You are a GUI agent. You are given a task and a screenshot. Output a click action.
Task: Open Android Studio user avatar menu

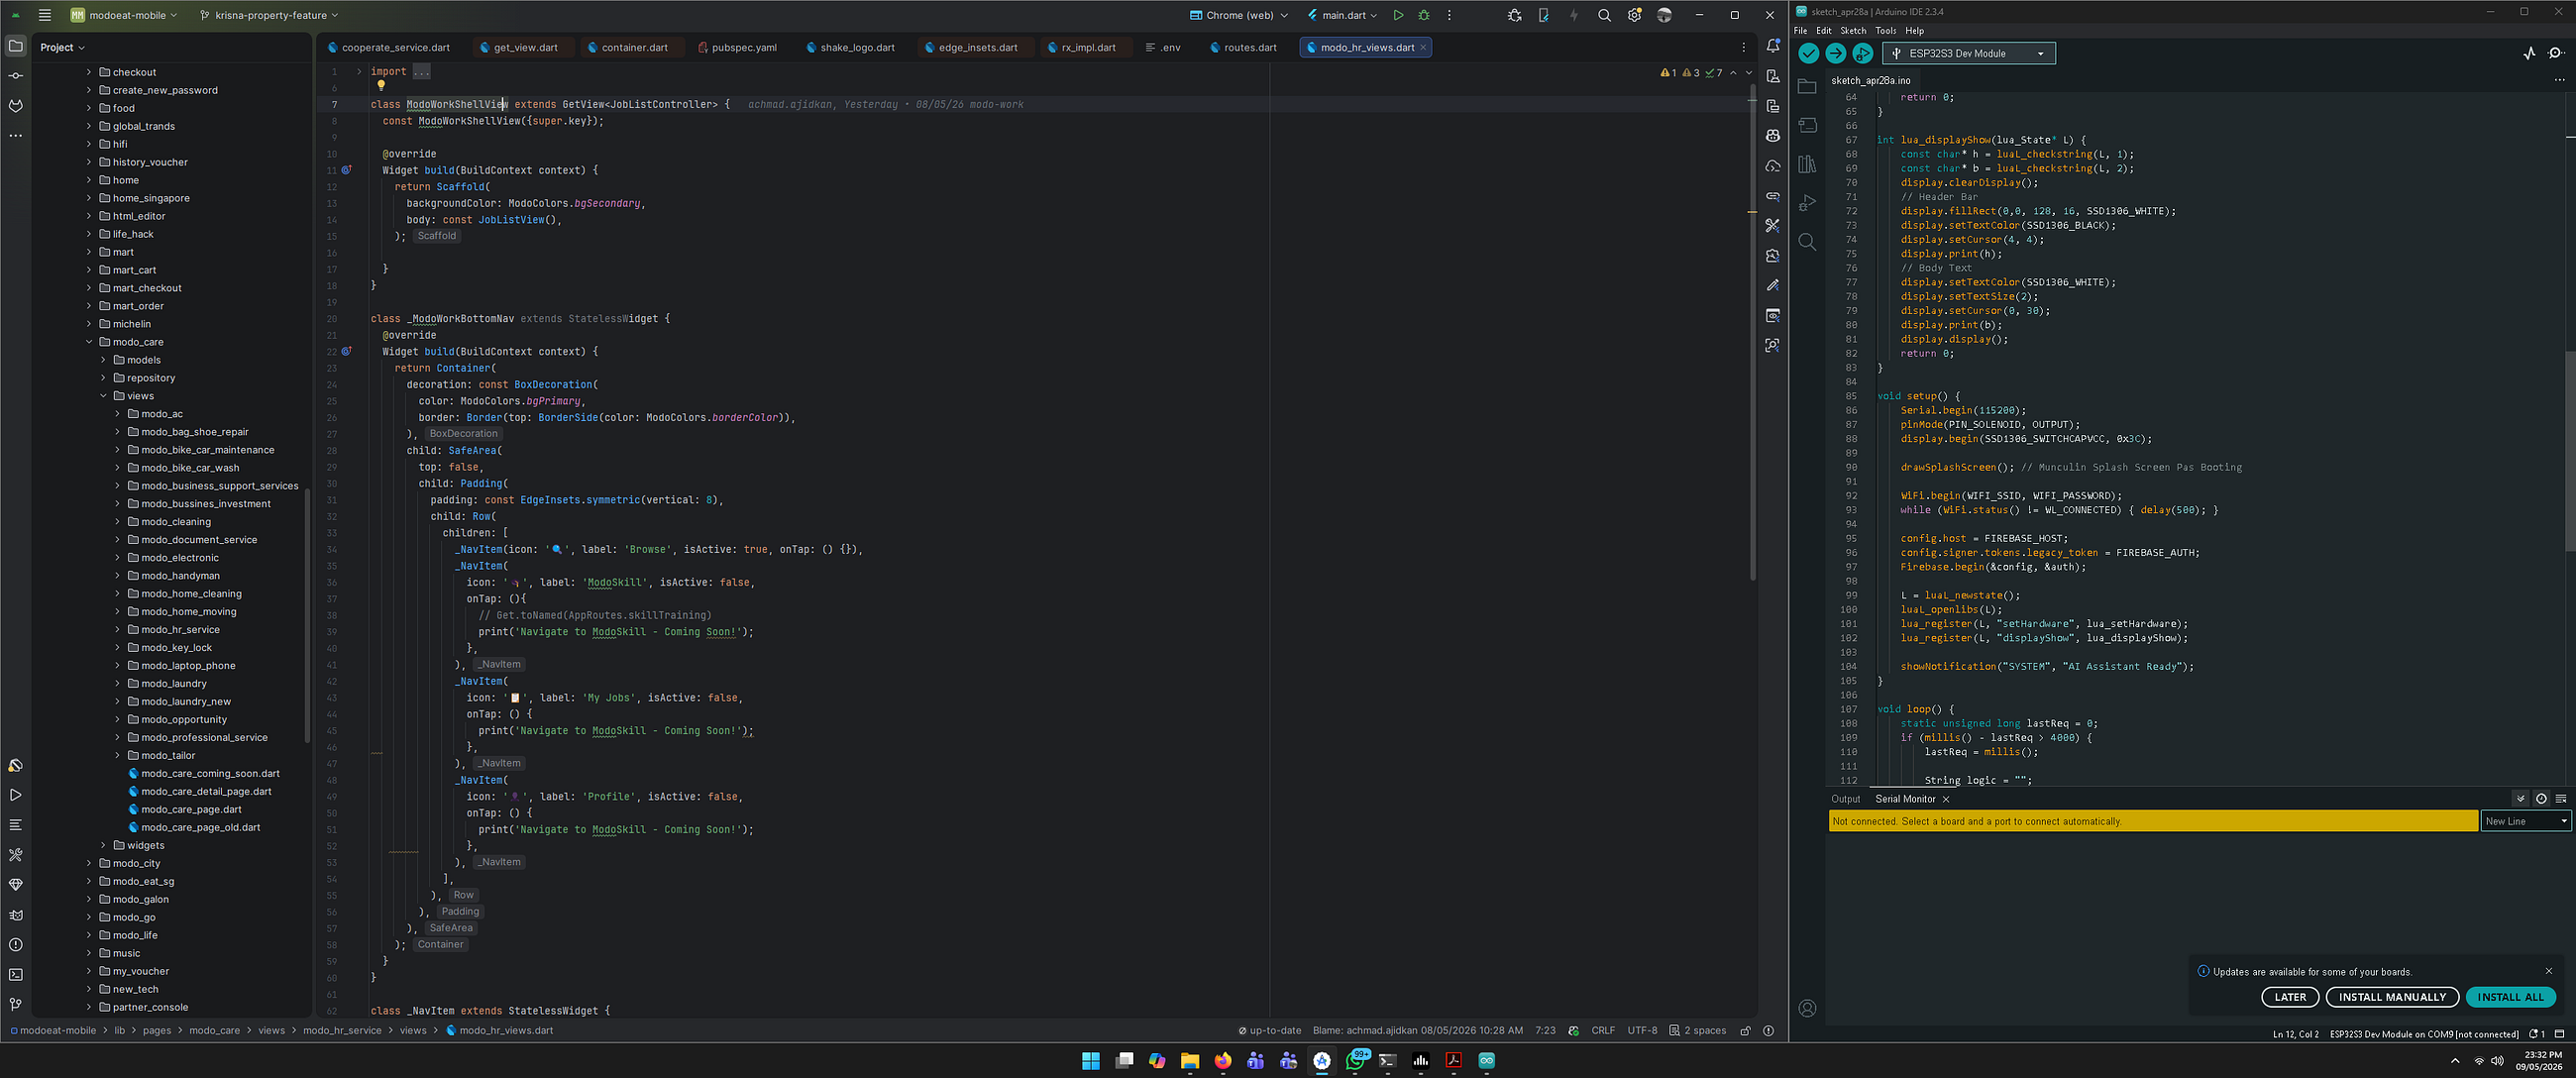point(1664,15)
